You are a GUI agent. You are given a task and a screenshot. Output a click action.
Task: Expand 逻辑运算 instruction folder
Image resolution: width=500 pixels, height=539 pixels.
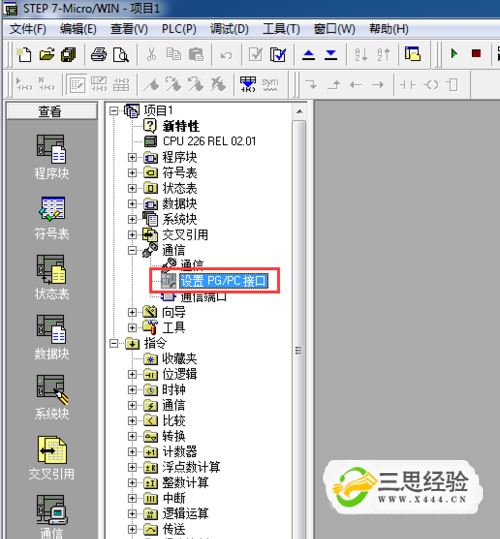click(x=132, y=514)
